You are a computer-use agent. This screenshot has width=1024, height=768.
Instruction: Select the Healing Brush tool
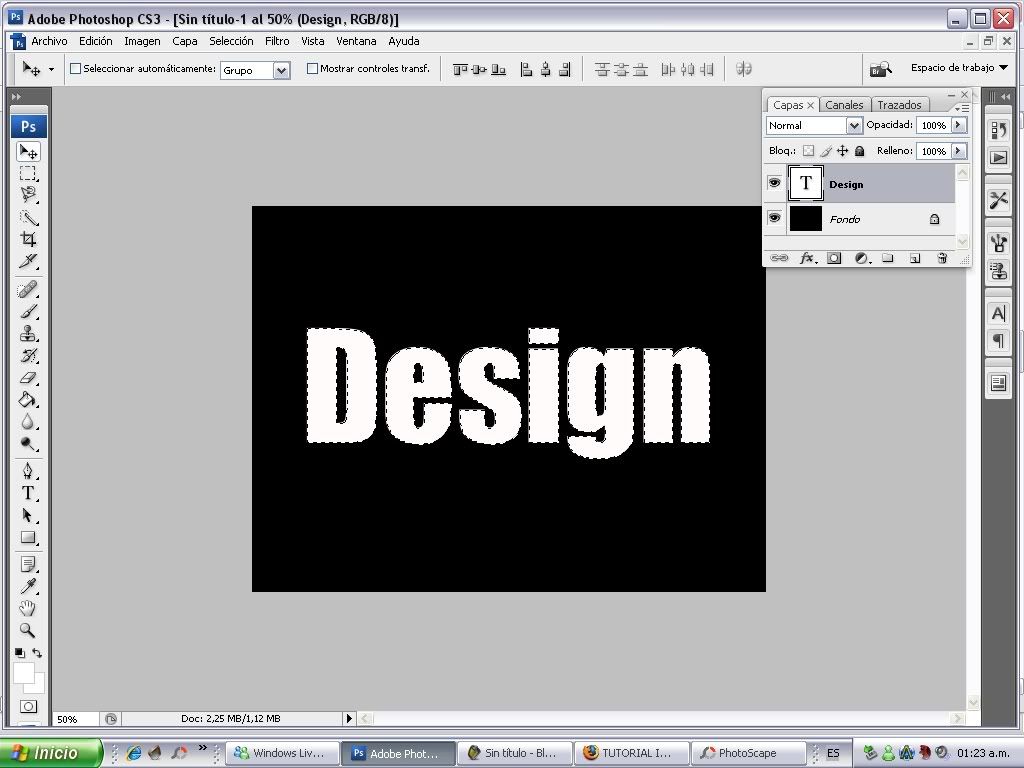pos(27,289)
